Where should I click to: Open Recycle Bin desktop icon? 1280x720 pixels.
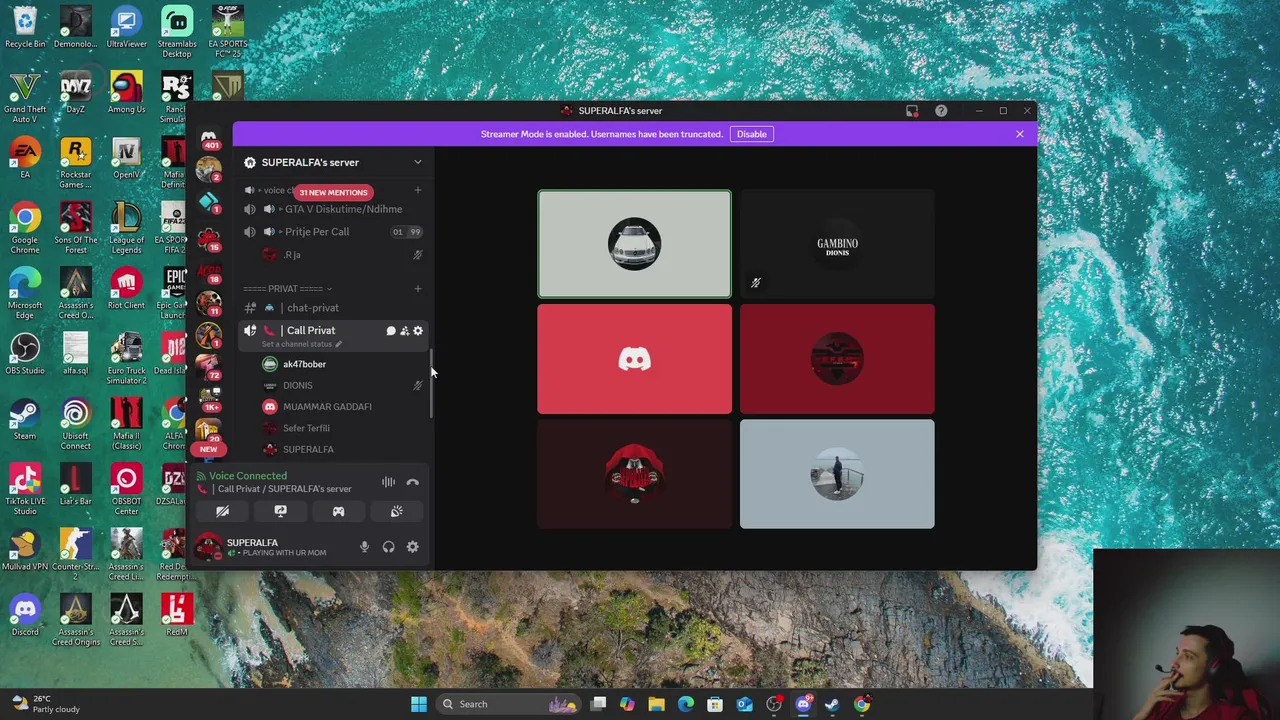point(25,27)
